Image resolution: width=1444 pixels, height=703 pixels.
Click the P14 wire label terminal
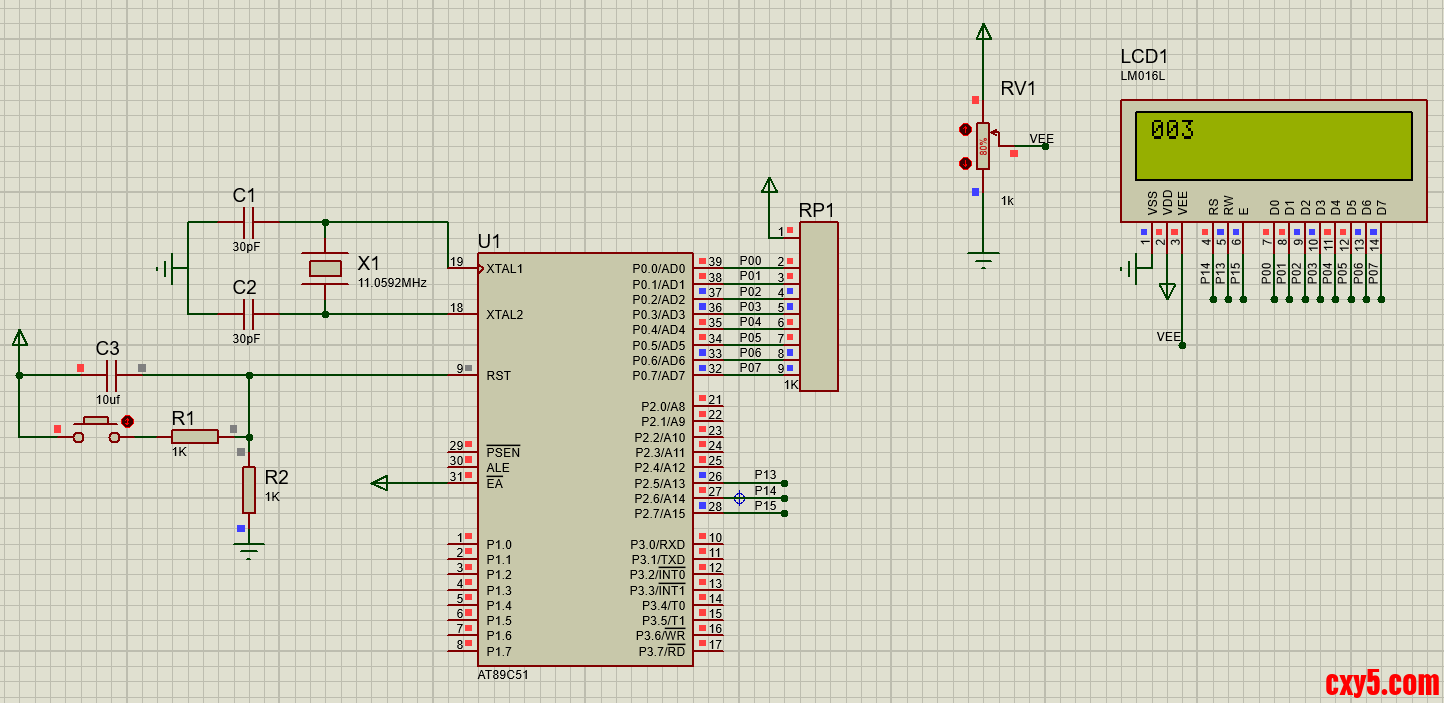coord(784,498)
